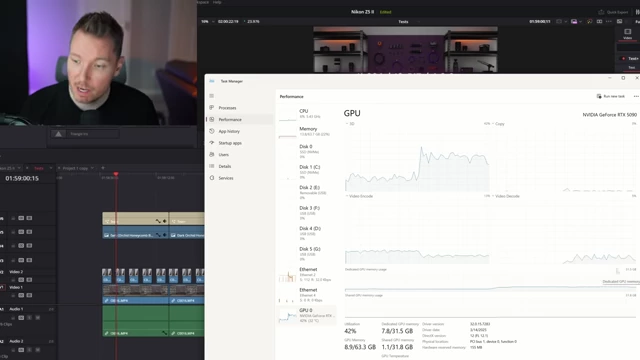Select CPU in the performance list
The image size is (640, 360).
coord(307,114)
